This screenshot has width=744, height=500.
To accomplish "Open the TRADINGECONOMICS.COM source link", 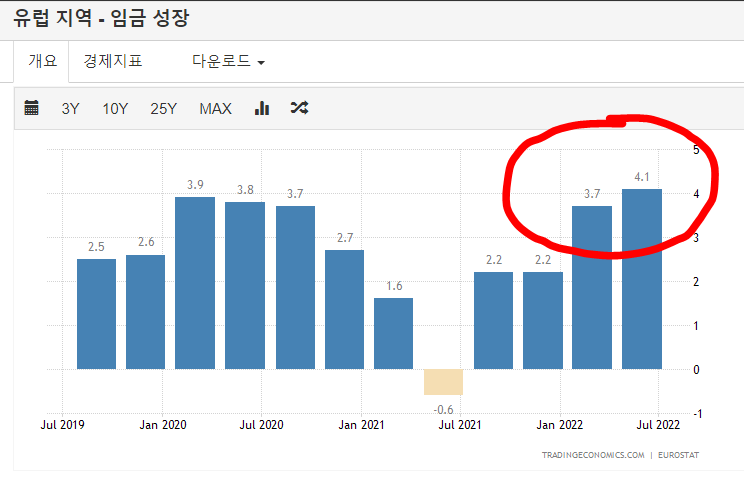I will pos(593,455).
